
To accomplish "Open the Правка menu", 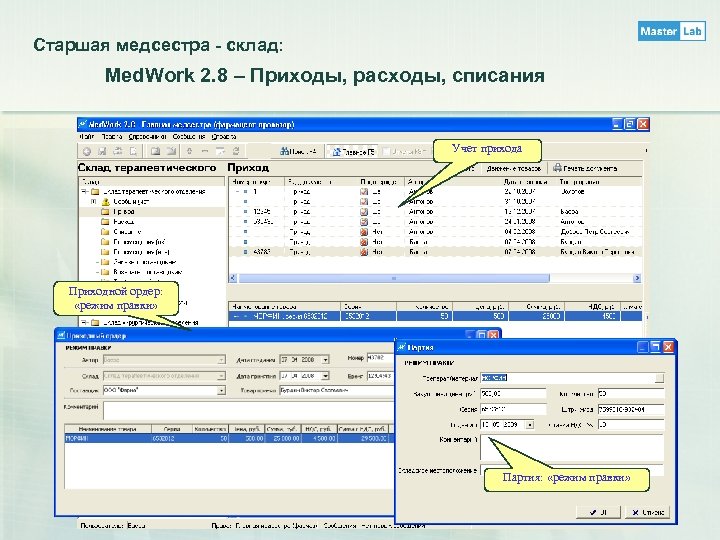I will (x=112, y=136).
